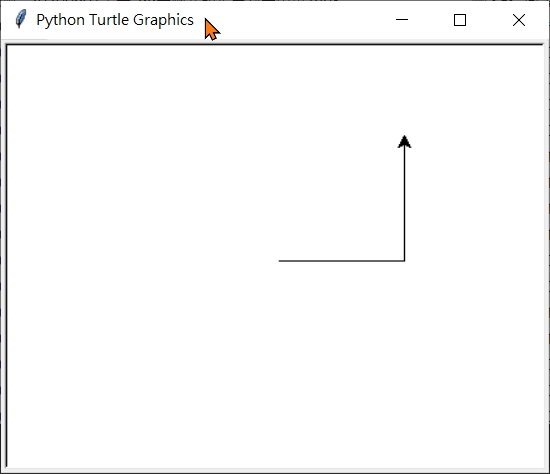Maximize the Python Turtle Graphics window
The height and width of the screenshot is (474, 550).
click(x=460, y=20)
